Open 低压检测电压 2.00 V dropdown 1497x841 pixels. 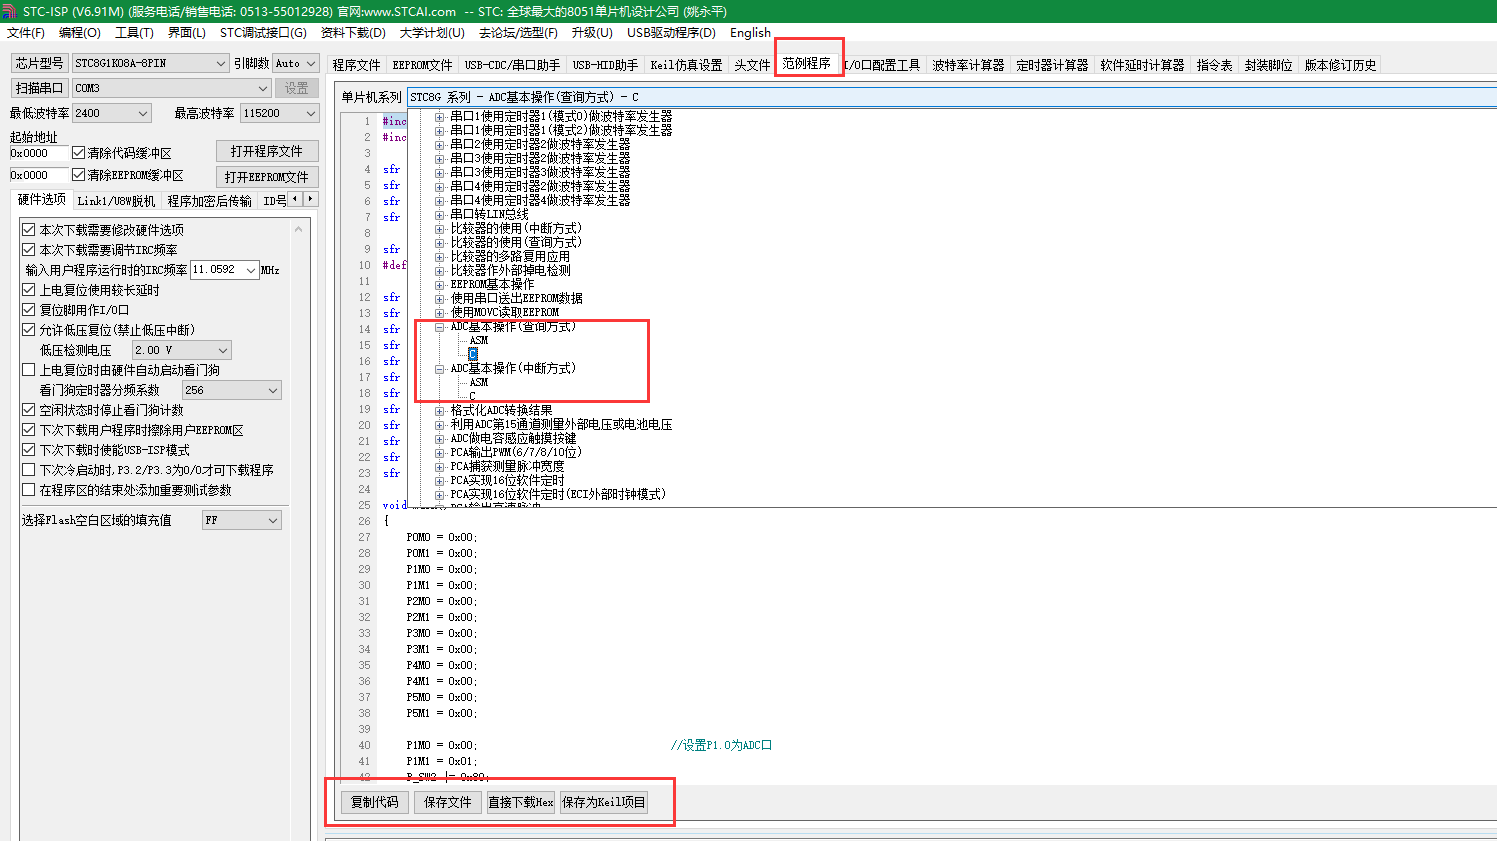[x=223, y=350]
